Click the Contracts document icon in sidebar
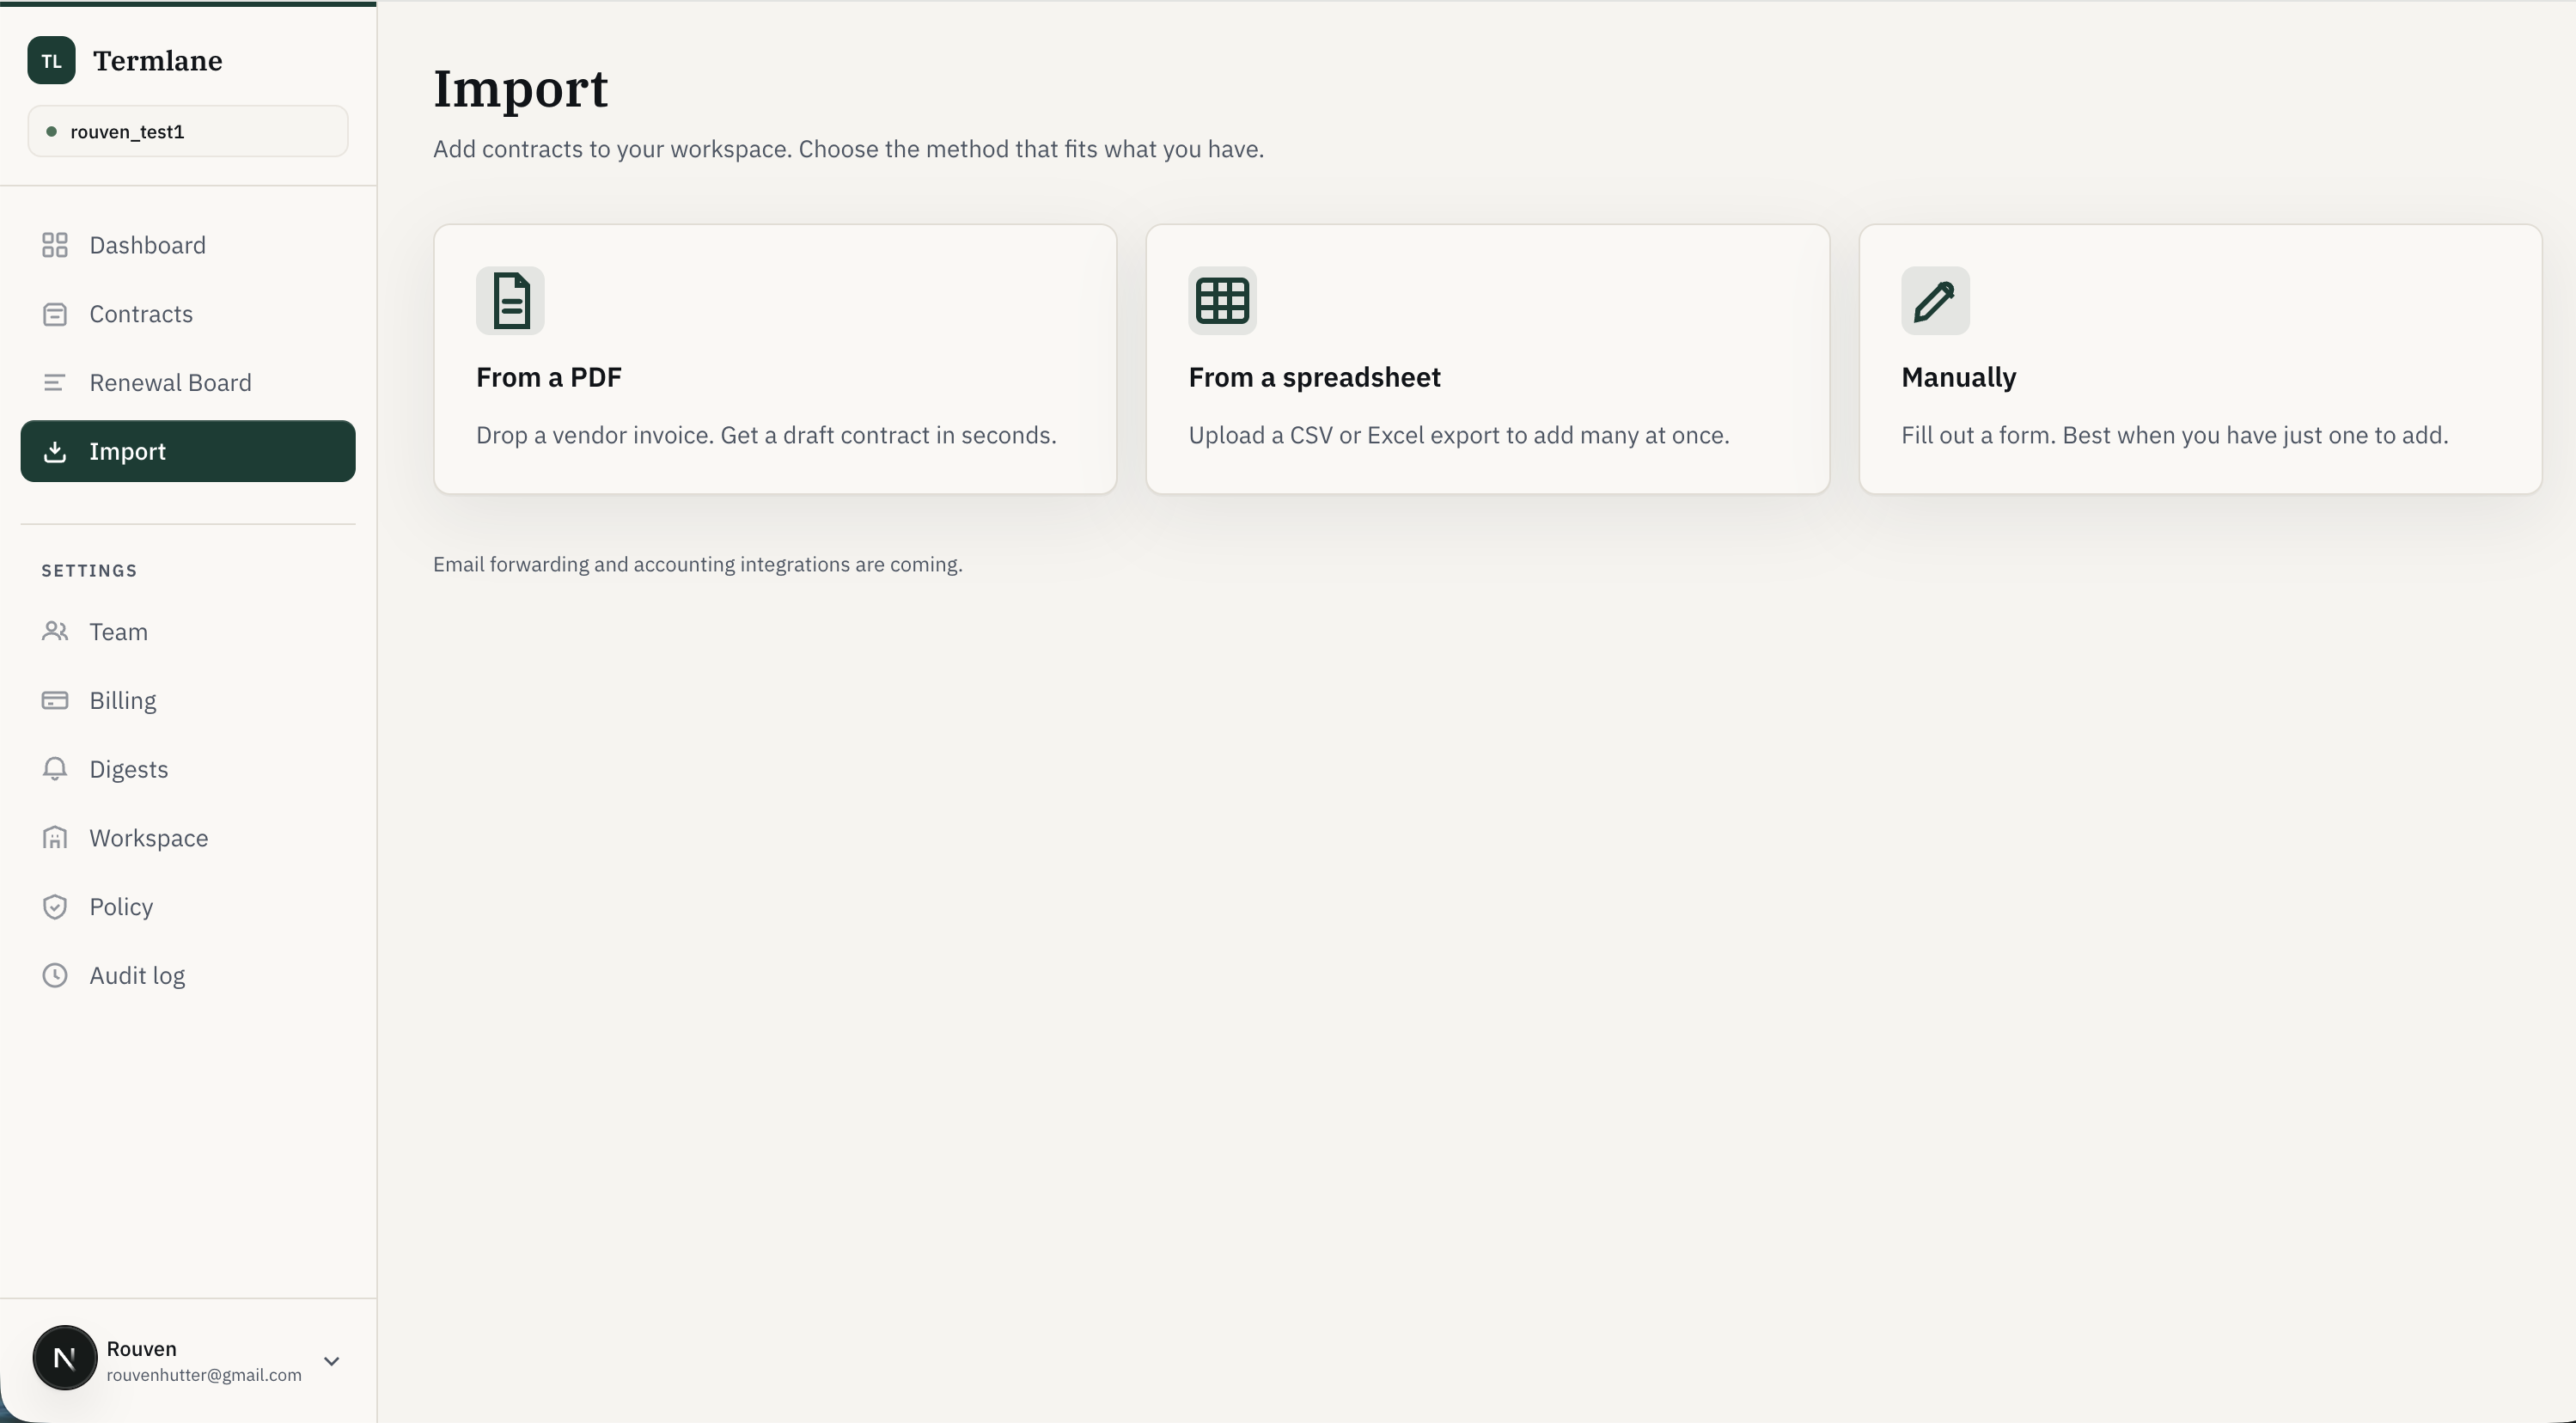The width and height of the screenshot is (2576, 1423). (x=55, y=314)
